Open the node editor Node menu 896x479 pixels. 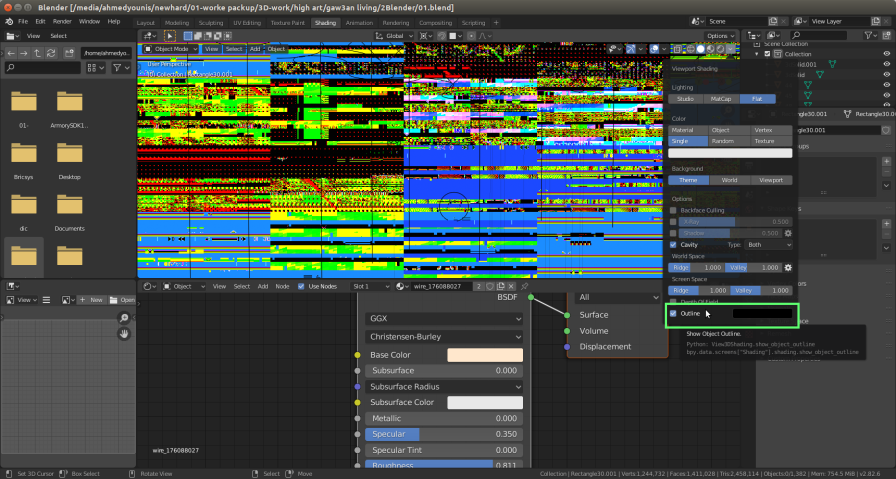tap(282, 286)
